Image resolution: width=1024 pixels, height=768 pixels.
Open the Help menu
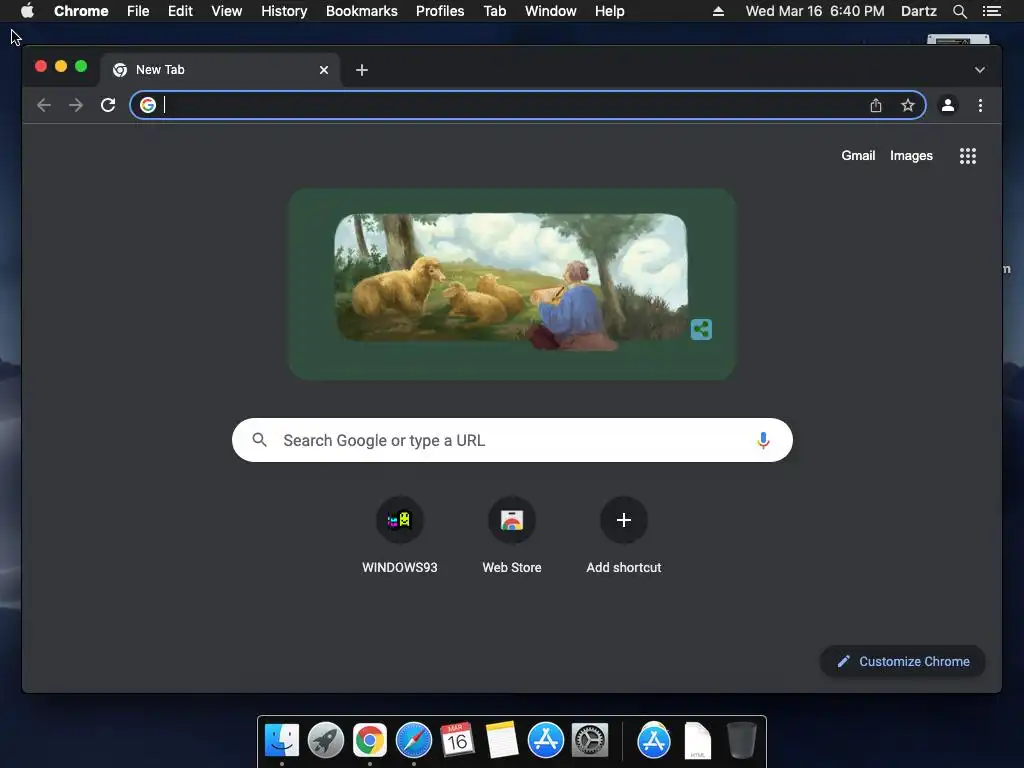click(609, 11)
